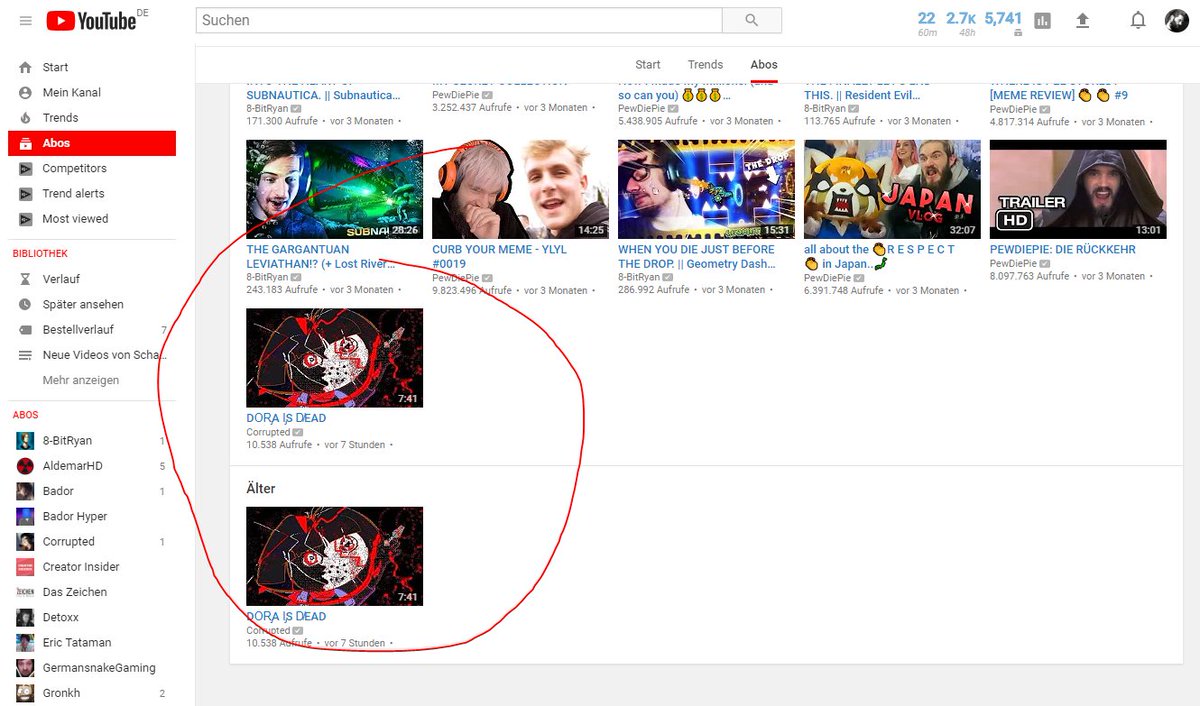Open the Japan Vlog thumbnail
1200x706 pixels.
892,189
